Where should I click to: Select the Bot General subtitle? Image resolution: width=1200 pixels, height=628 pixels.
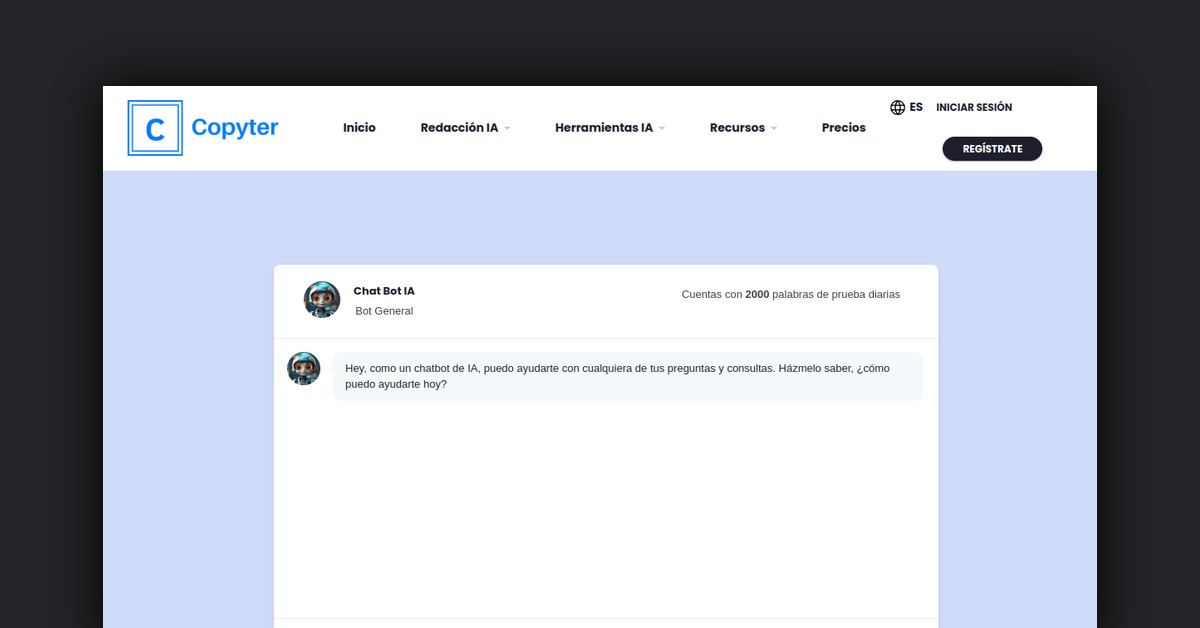(384, 311)
